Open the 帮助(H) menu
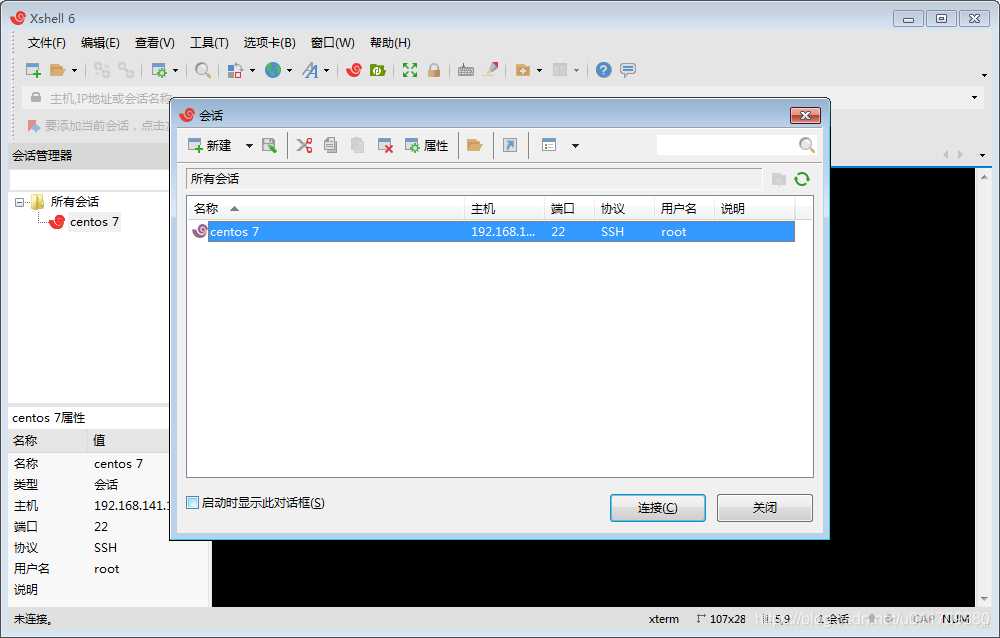This screenshot has height=638, width=1000. (x=390, y=43)
